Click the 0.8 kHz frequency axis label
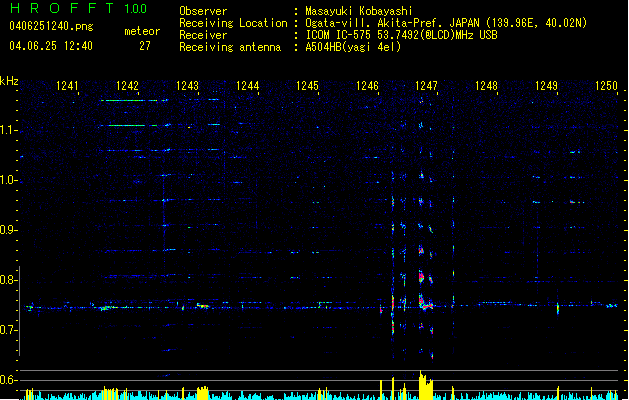 pos(9,280)
